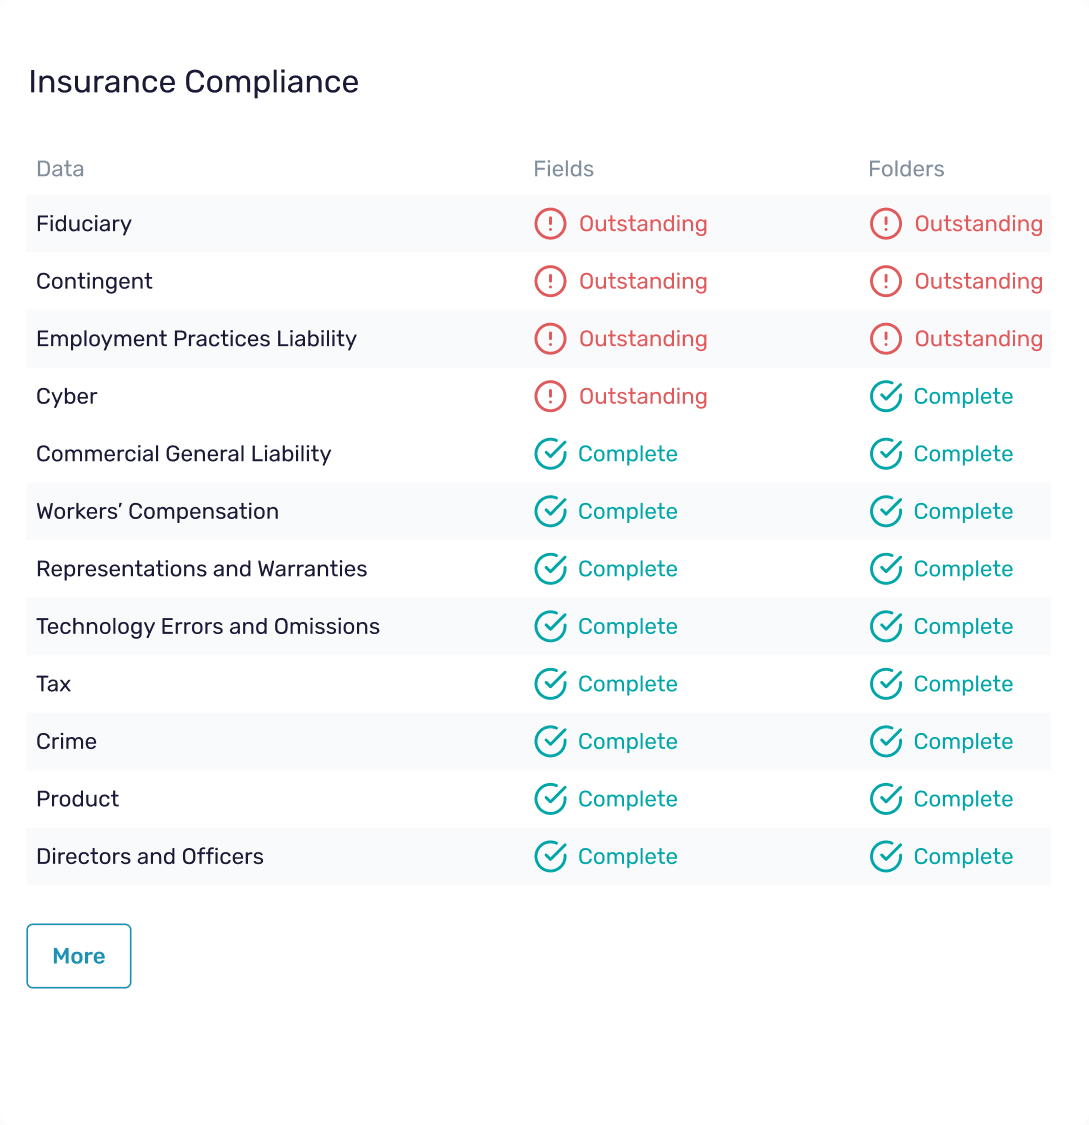This screenshot has width=1089, height=1125.
Task: Click the Data column header
Action: coord(60,169)
